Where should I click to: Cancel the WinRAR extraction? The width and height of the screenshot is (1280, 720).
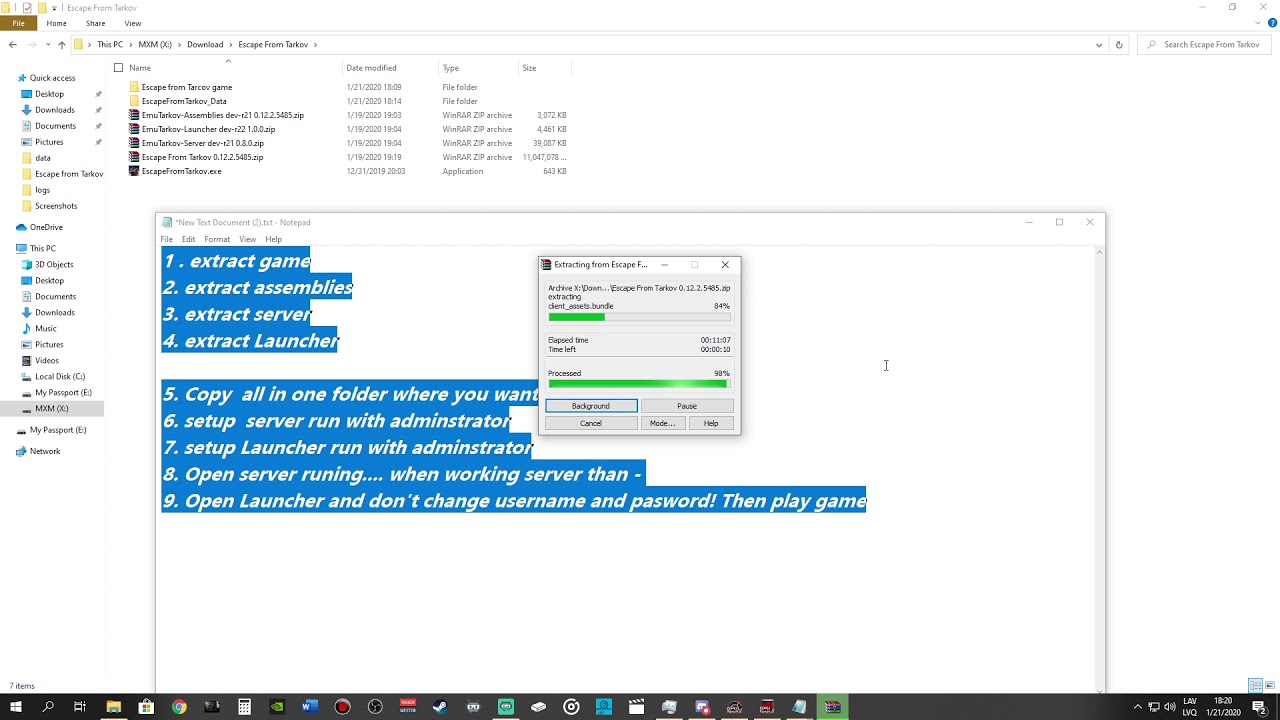[591, 423]
